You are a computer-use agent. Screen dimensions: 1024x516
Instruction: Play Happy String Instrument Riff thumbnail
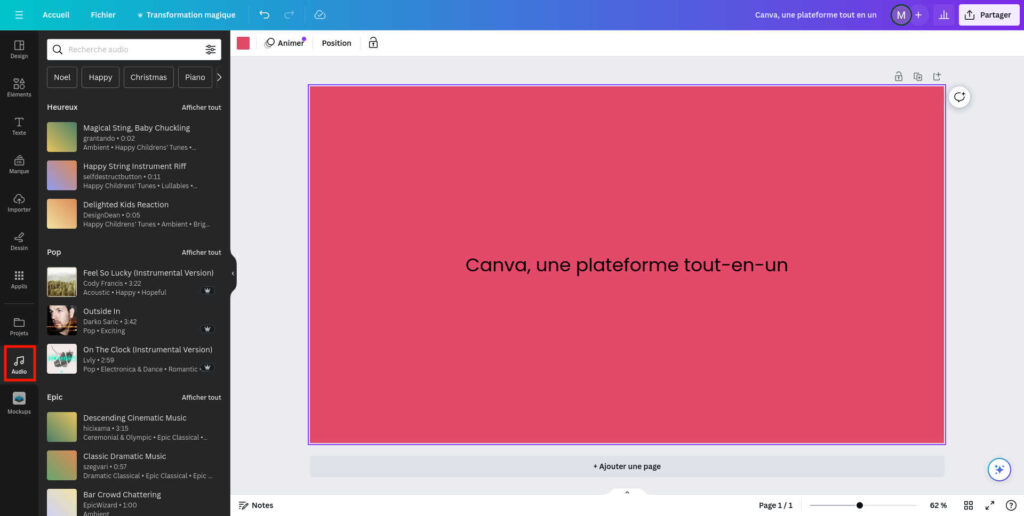click(x=62, y=175)
